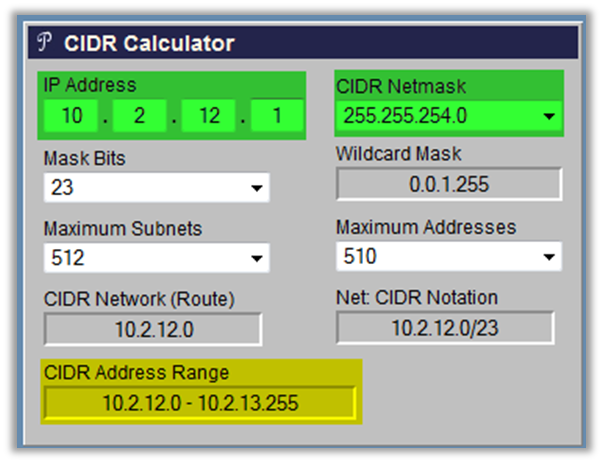Click the Maximum Subnets label

click(122, 229)
